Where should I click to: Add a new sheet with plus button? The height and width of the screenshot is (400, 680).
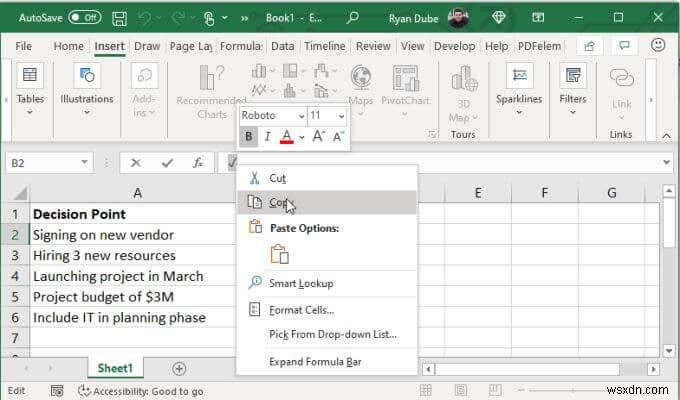[x=179, y=369]
